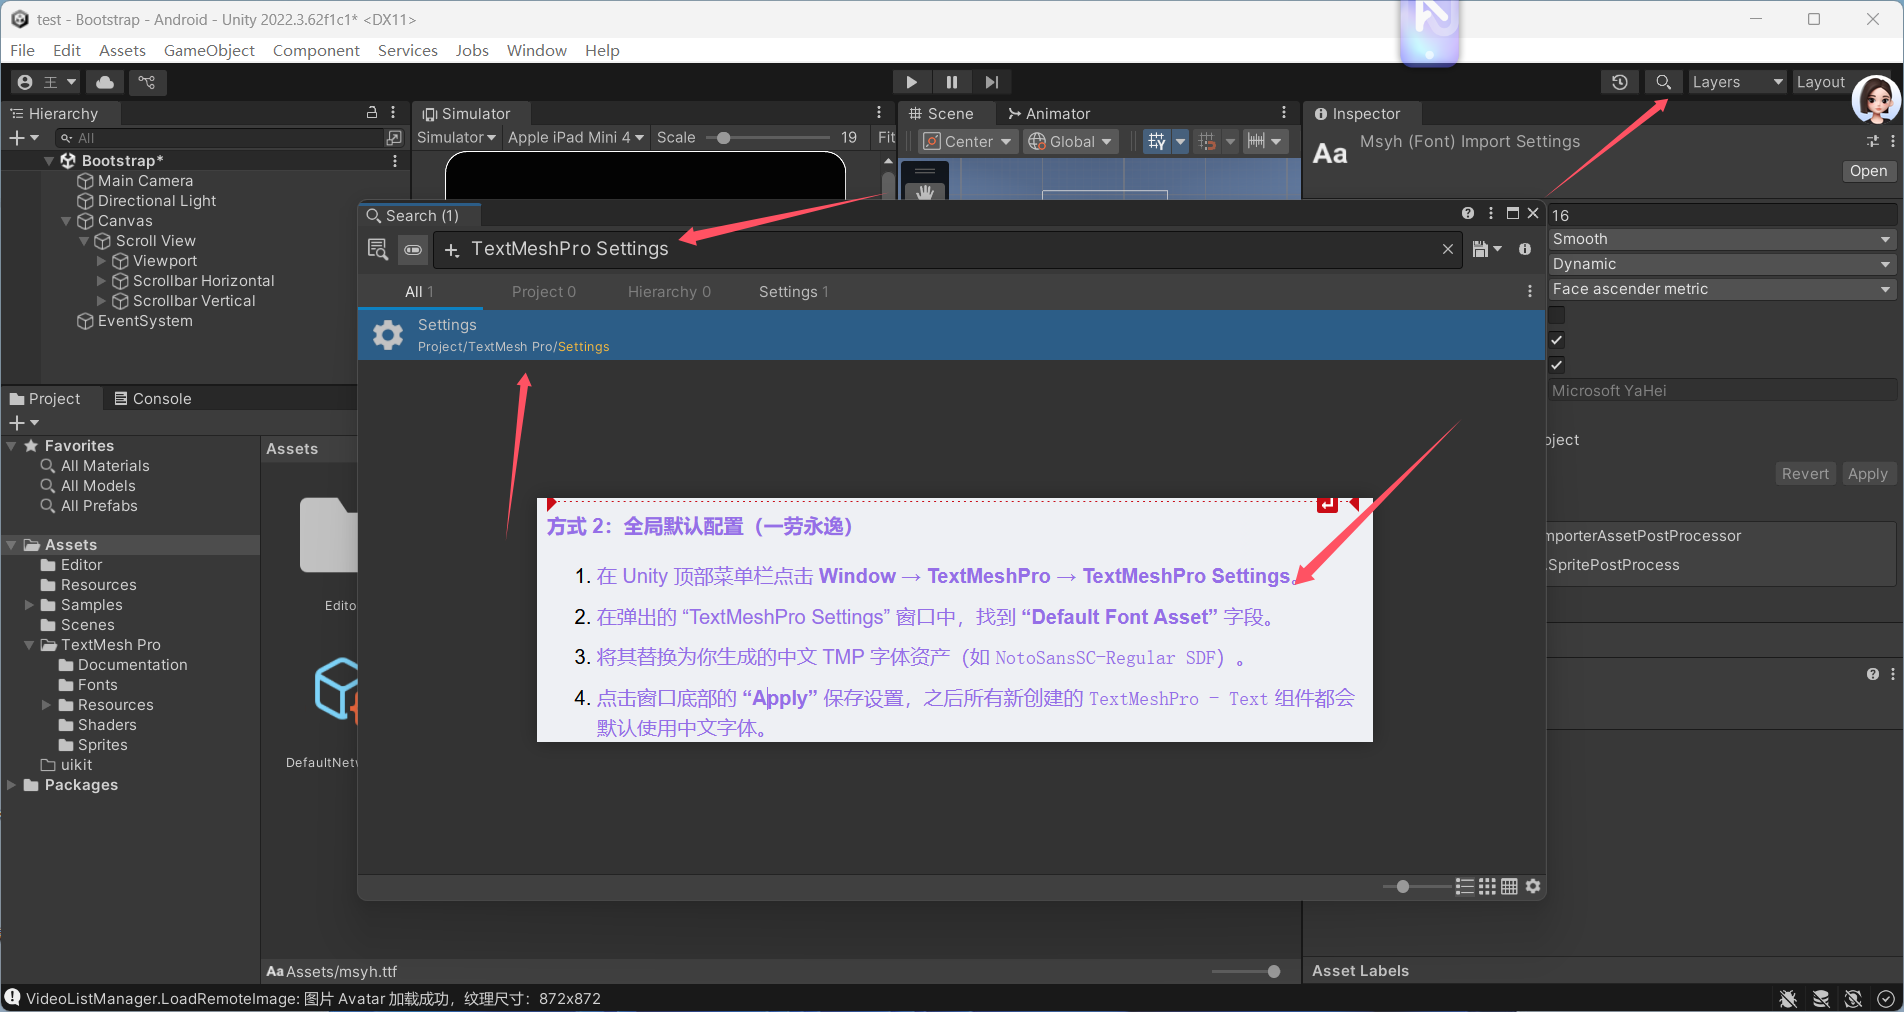Click the plus add-filter icon in search field
Viewport: 1904px width, 1012px height.
(x=452, y=250)
